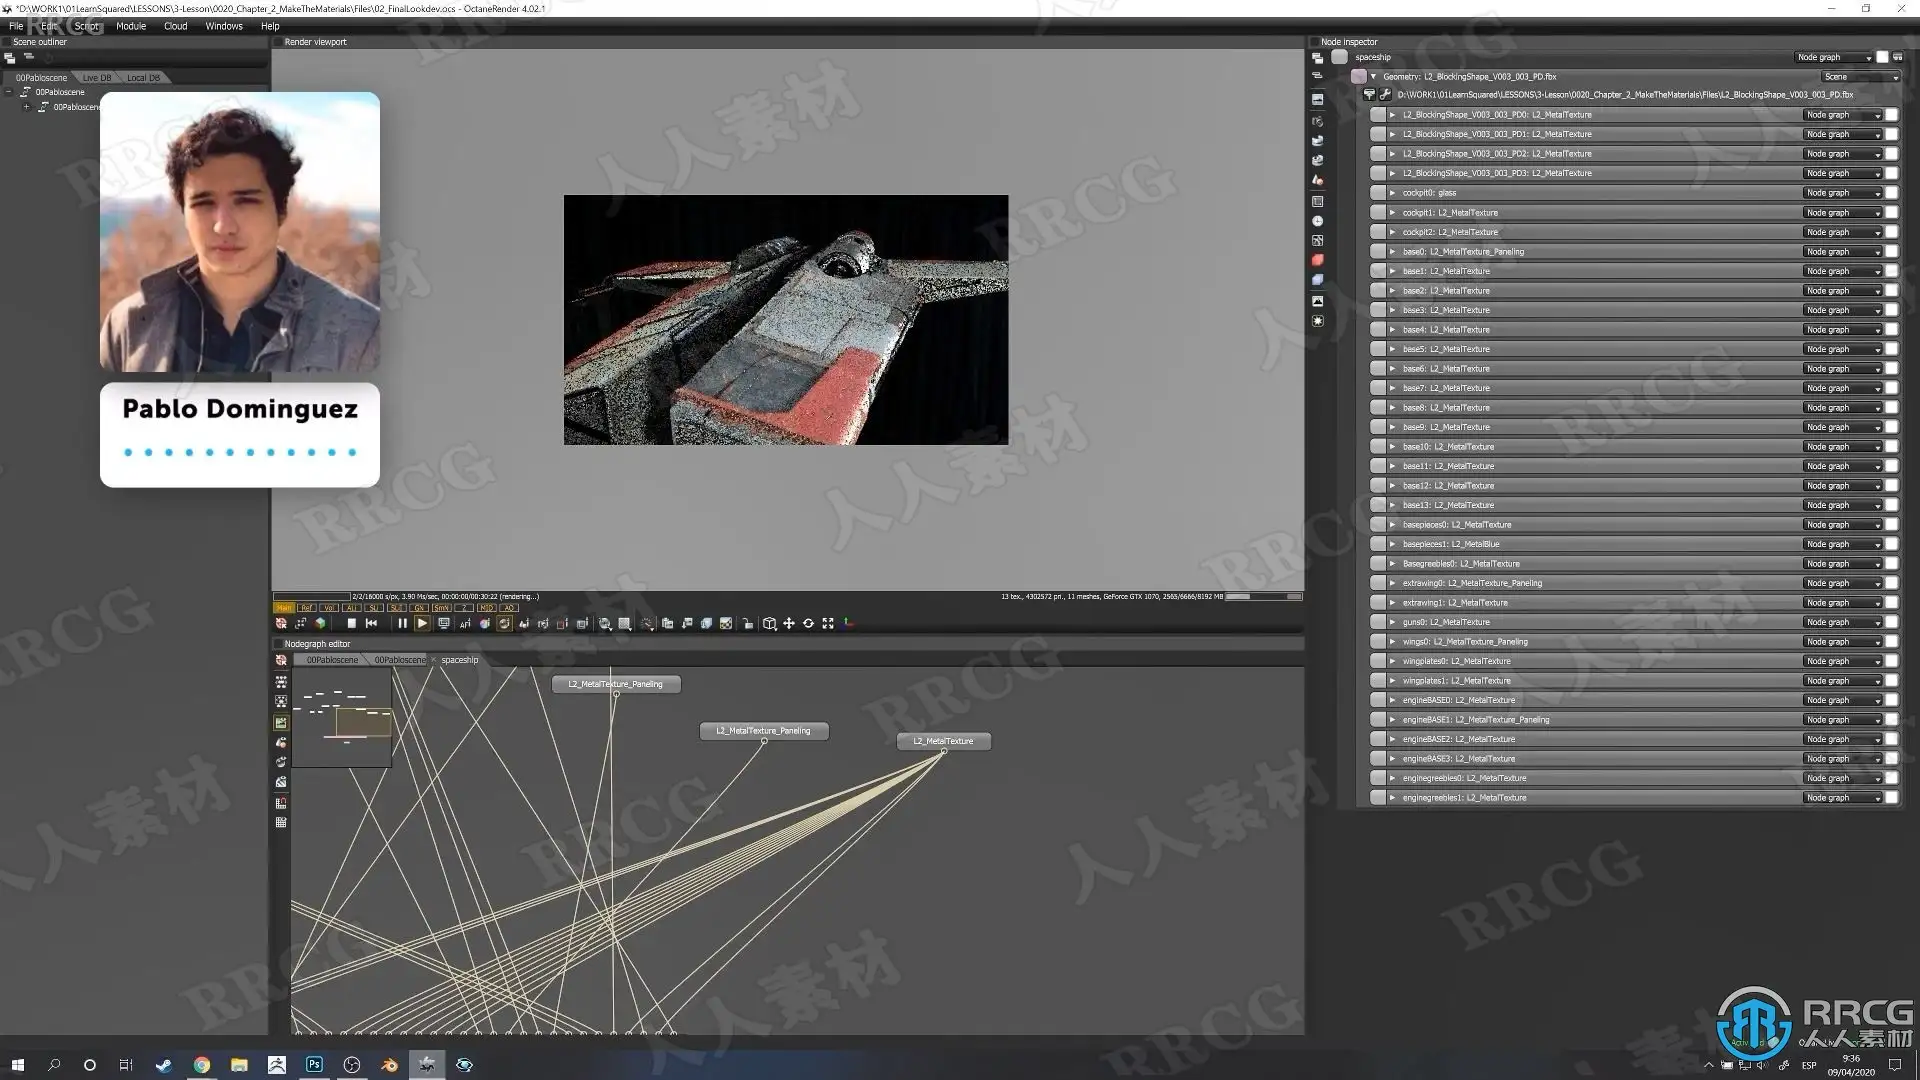The image size is (1920, 1080).
Task: Click the move gizmo cross-arrows icon
Action: (789, 623)
